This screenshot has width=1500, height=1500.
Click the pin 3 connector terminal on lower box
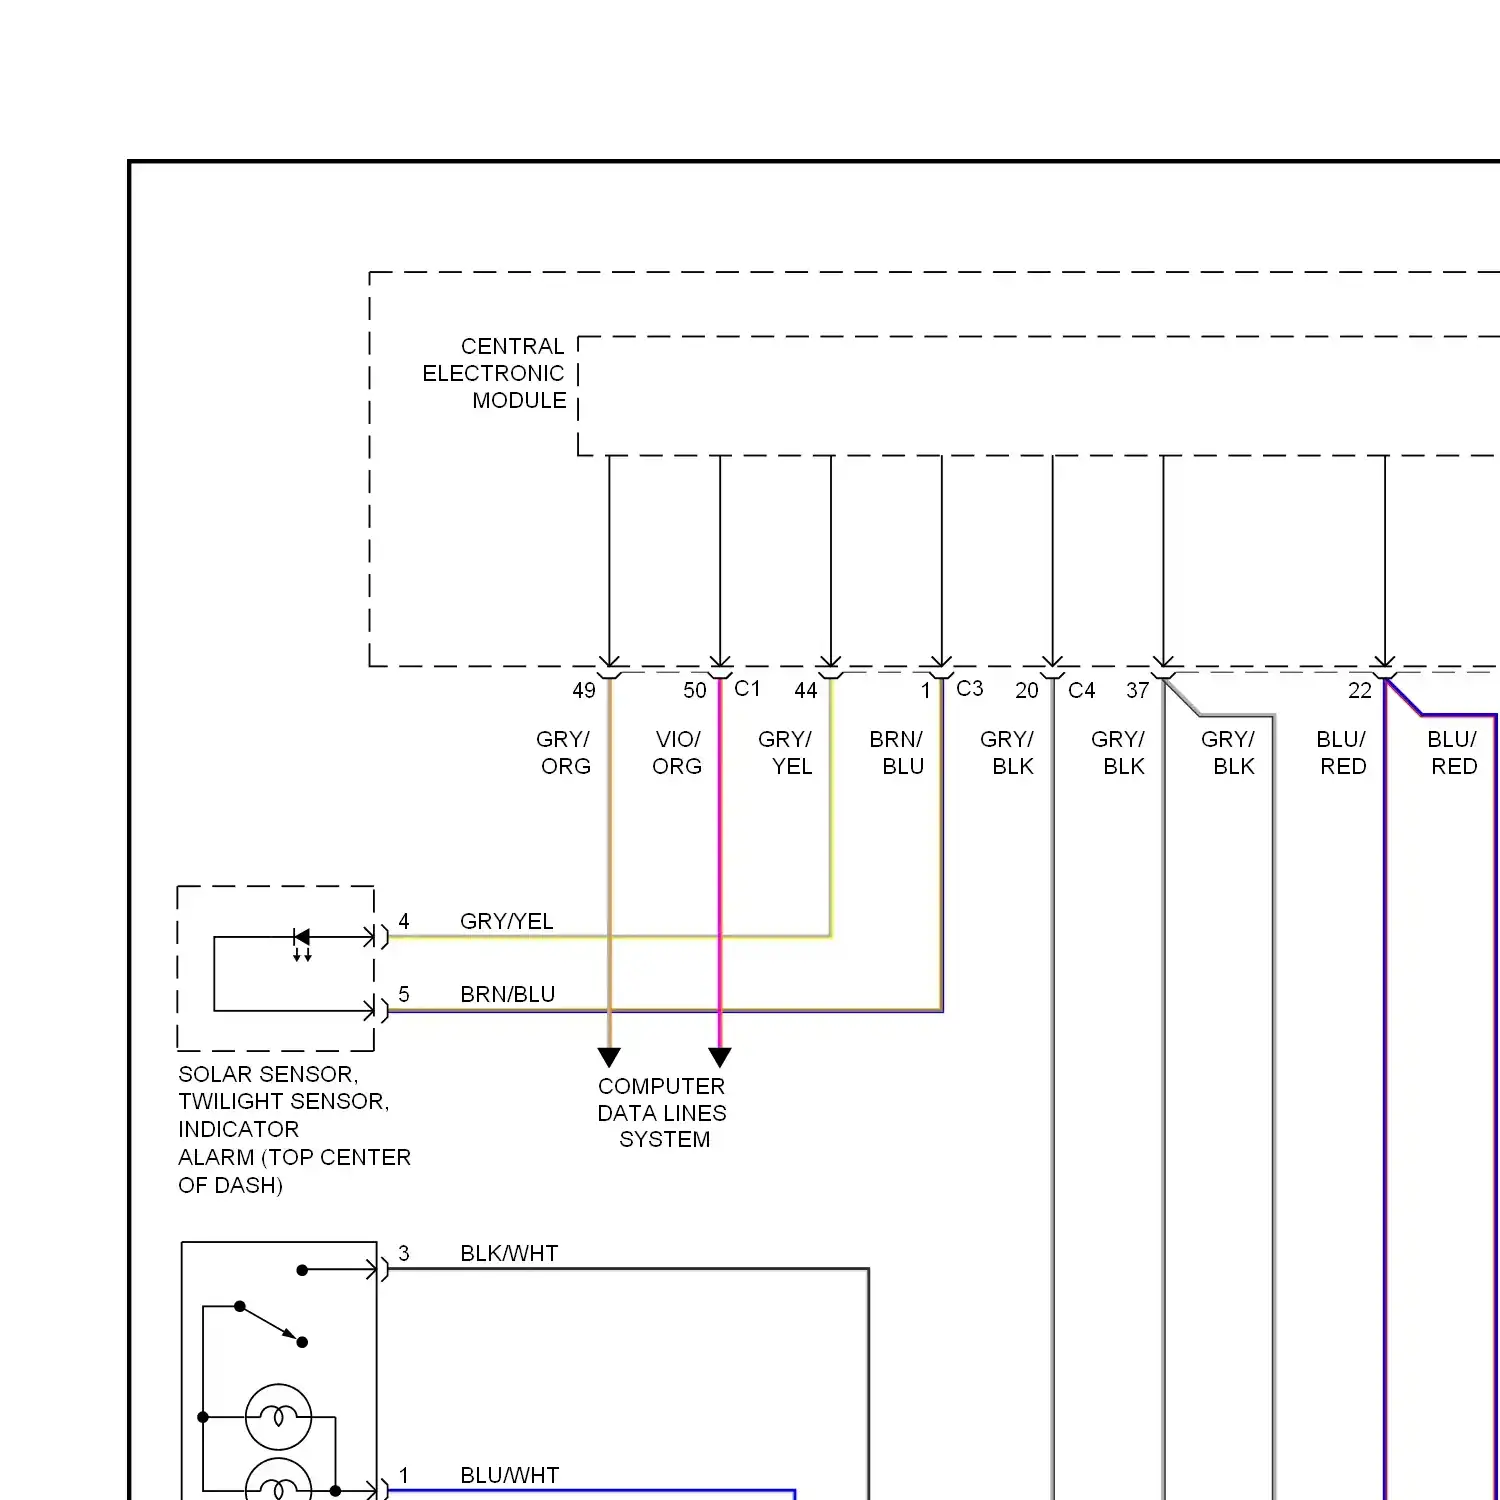(x=378, y=1270)
